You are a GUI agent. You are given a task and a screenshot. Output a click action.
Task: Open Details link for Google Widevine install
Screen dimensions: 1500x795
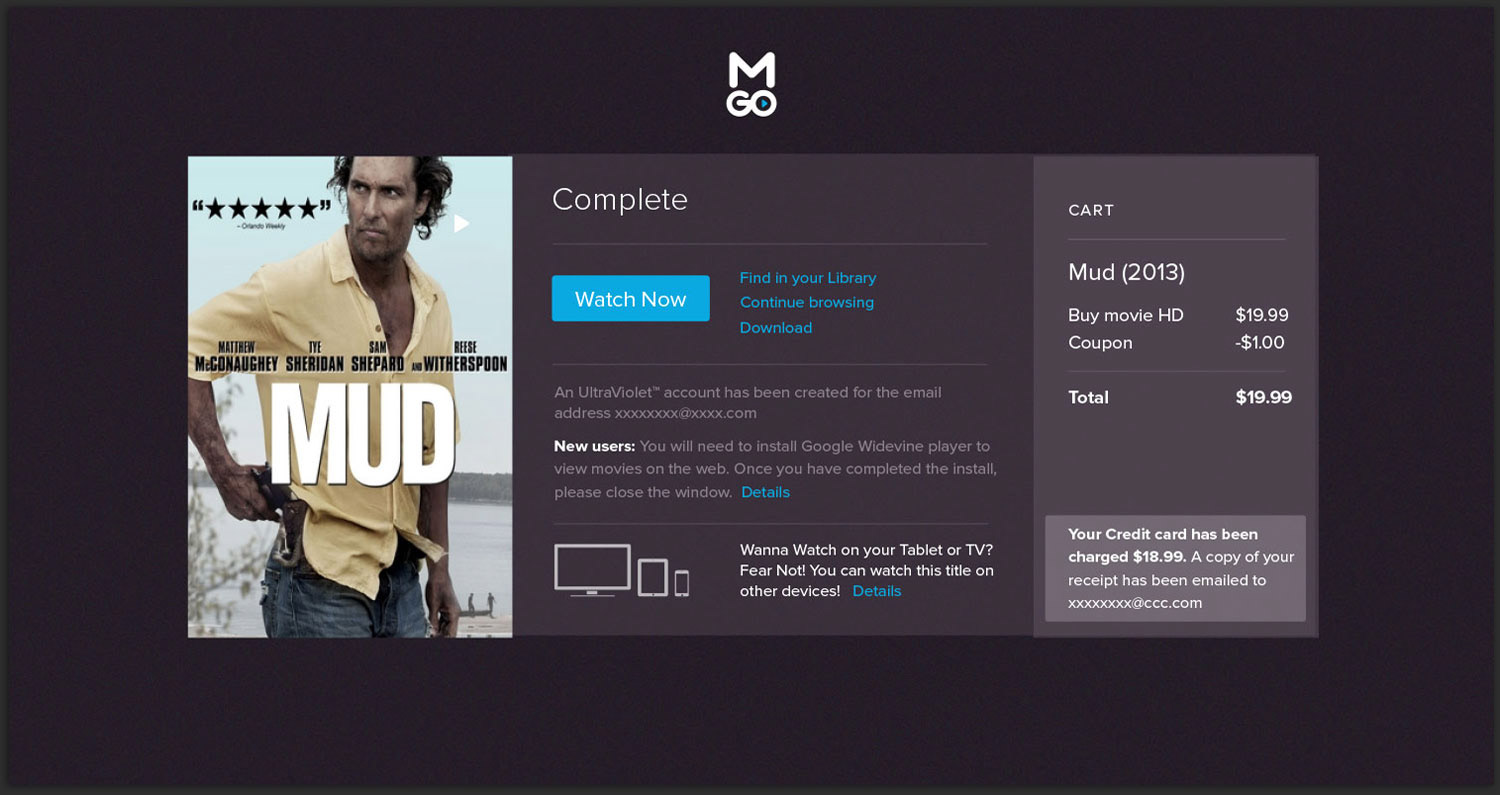[765, 492]
